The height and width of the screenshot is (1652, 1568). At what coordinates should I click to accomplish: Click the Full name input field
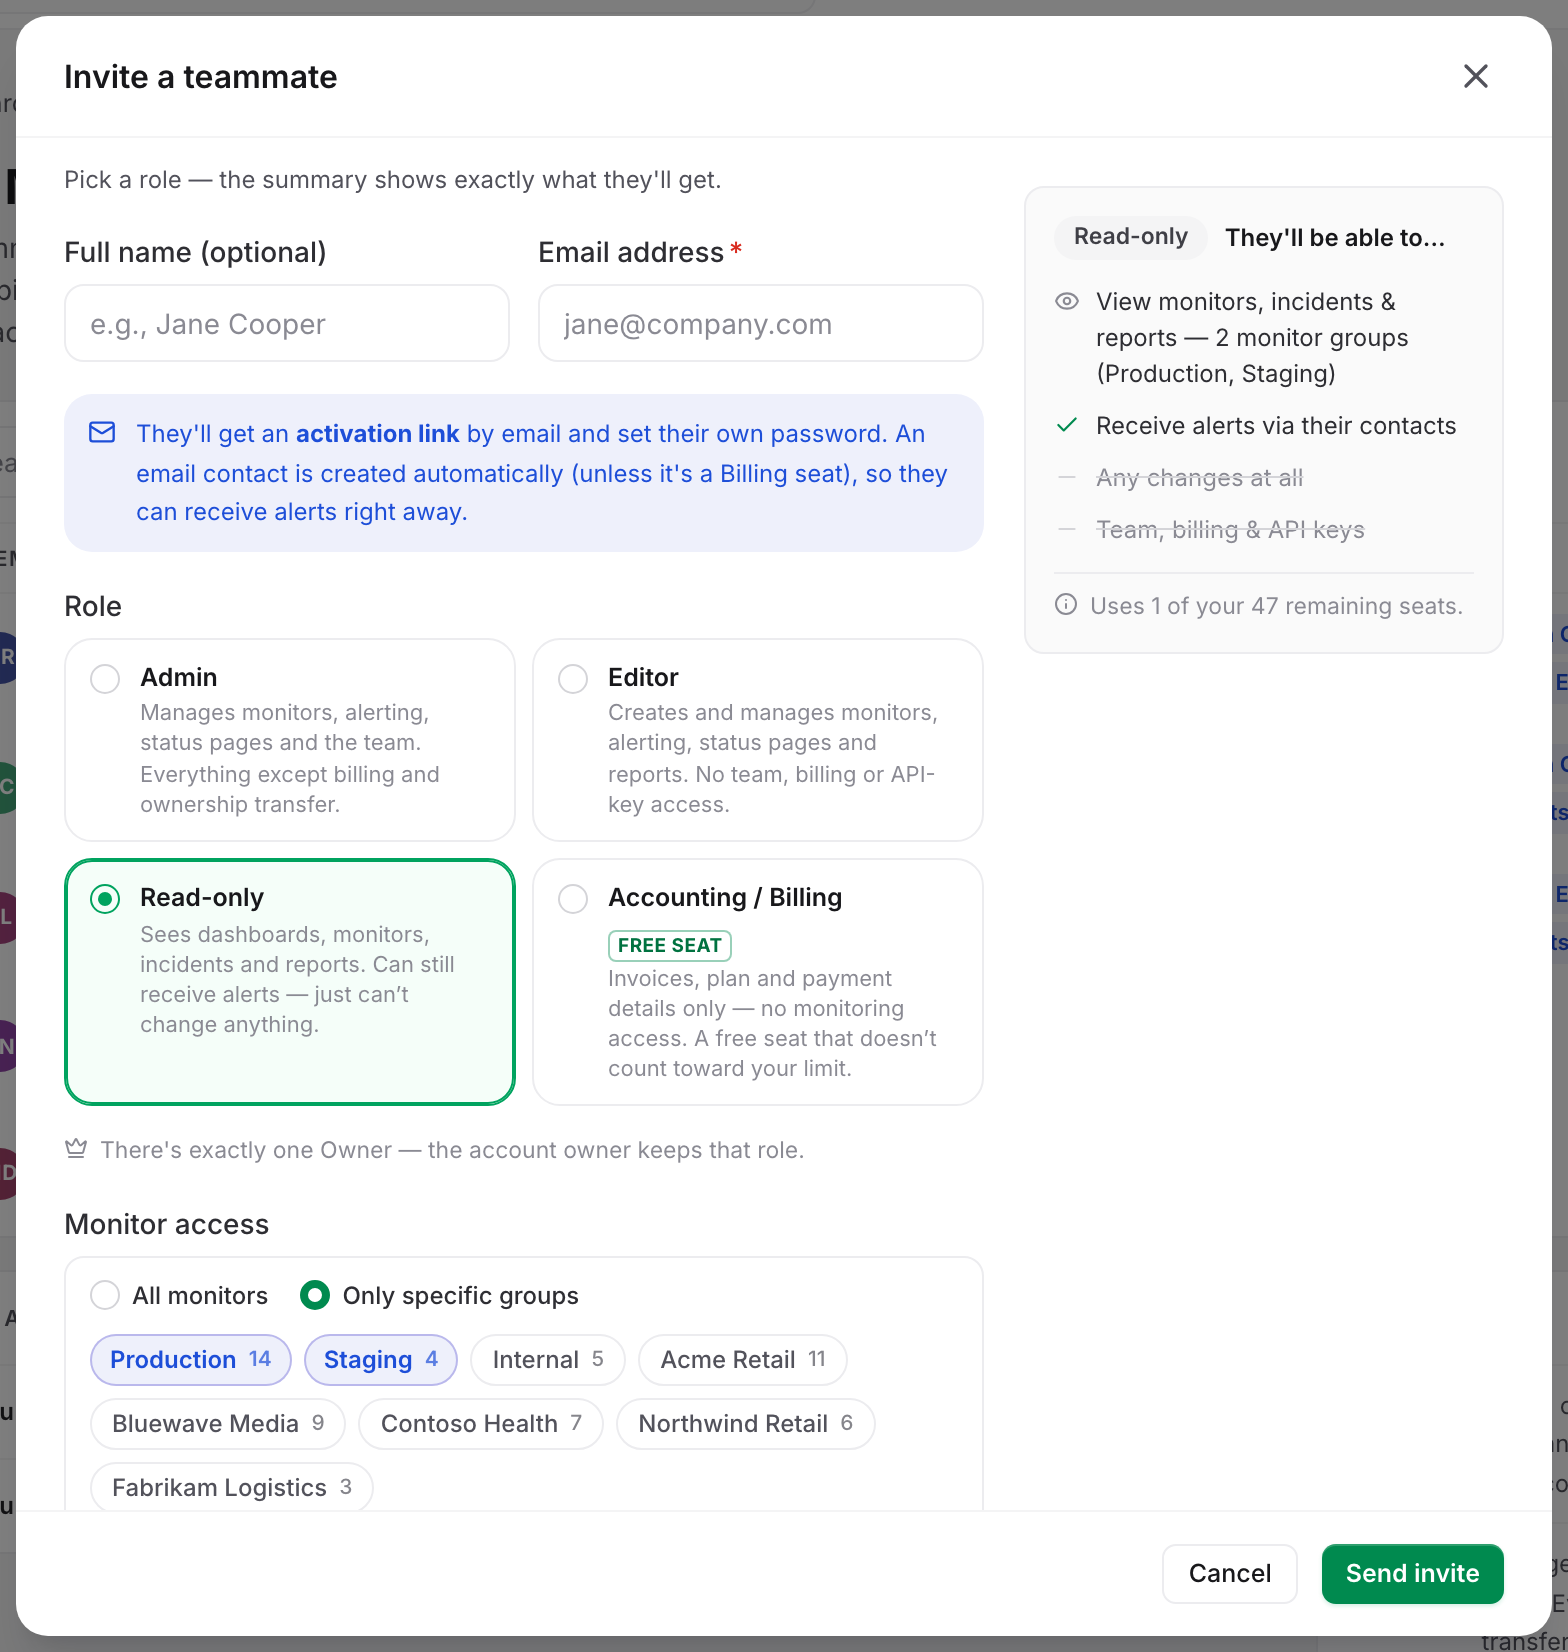(x=287, y=323)
